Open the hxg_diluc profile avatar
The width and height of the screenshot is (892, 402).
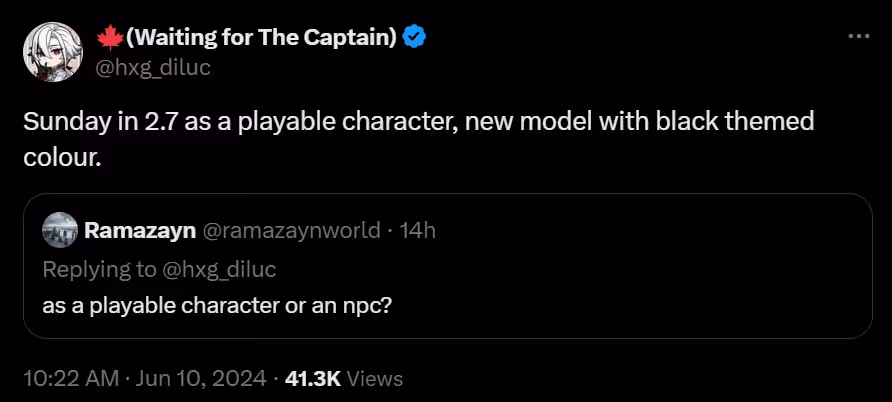[52, 52]
